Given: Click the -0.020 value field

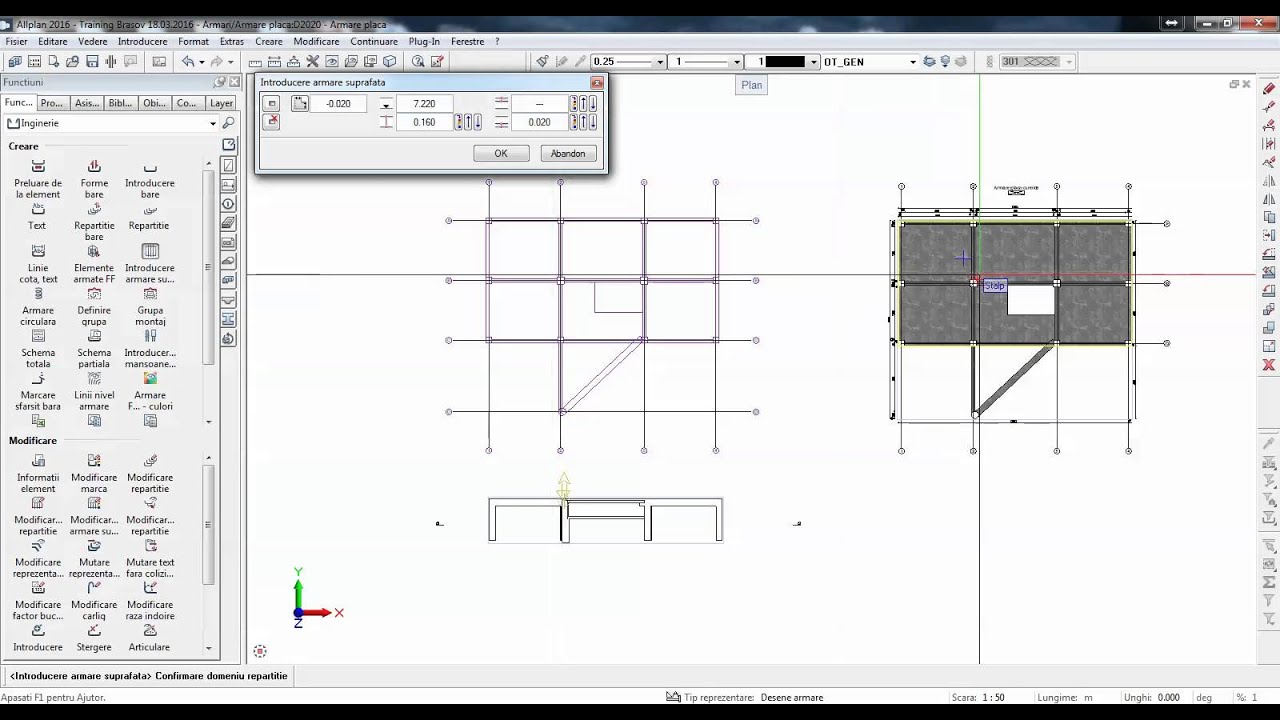Looking at the screenshot, I should click(x=338, y=104).
